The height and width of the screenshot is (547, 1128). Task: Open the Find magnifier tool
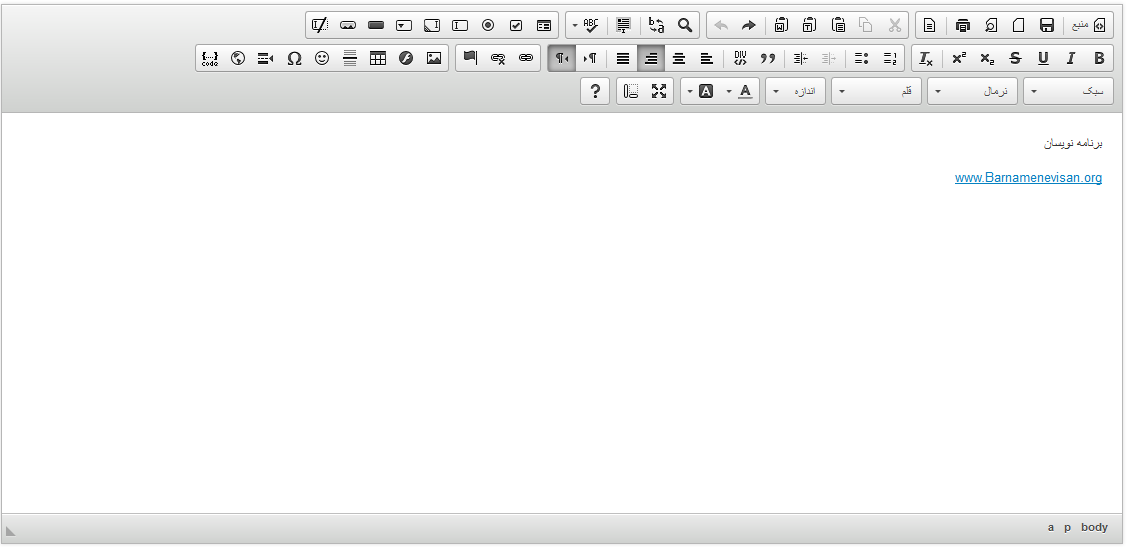685,25
